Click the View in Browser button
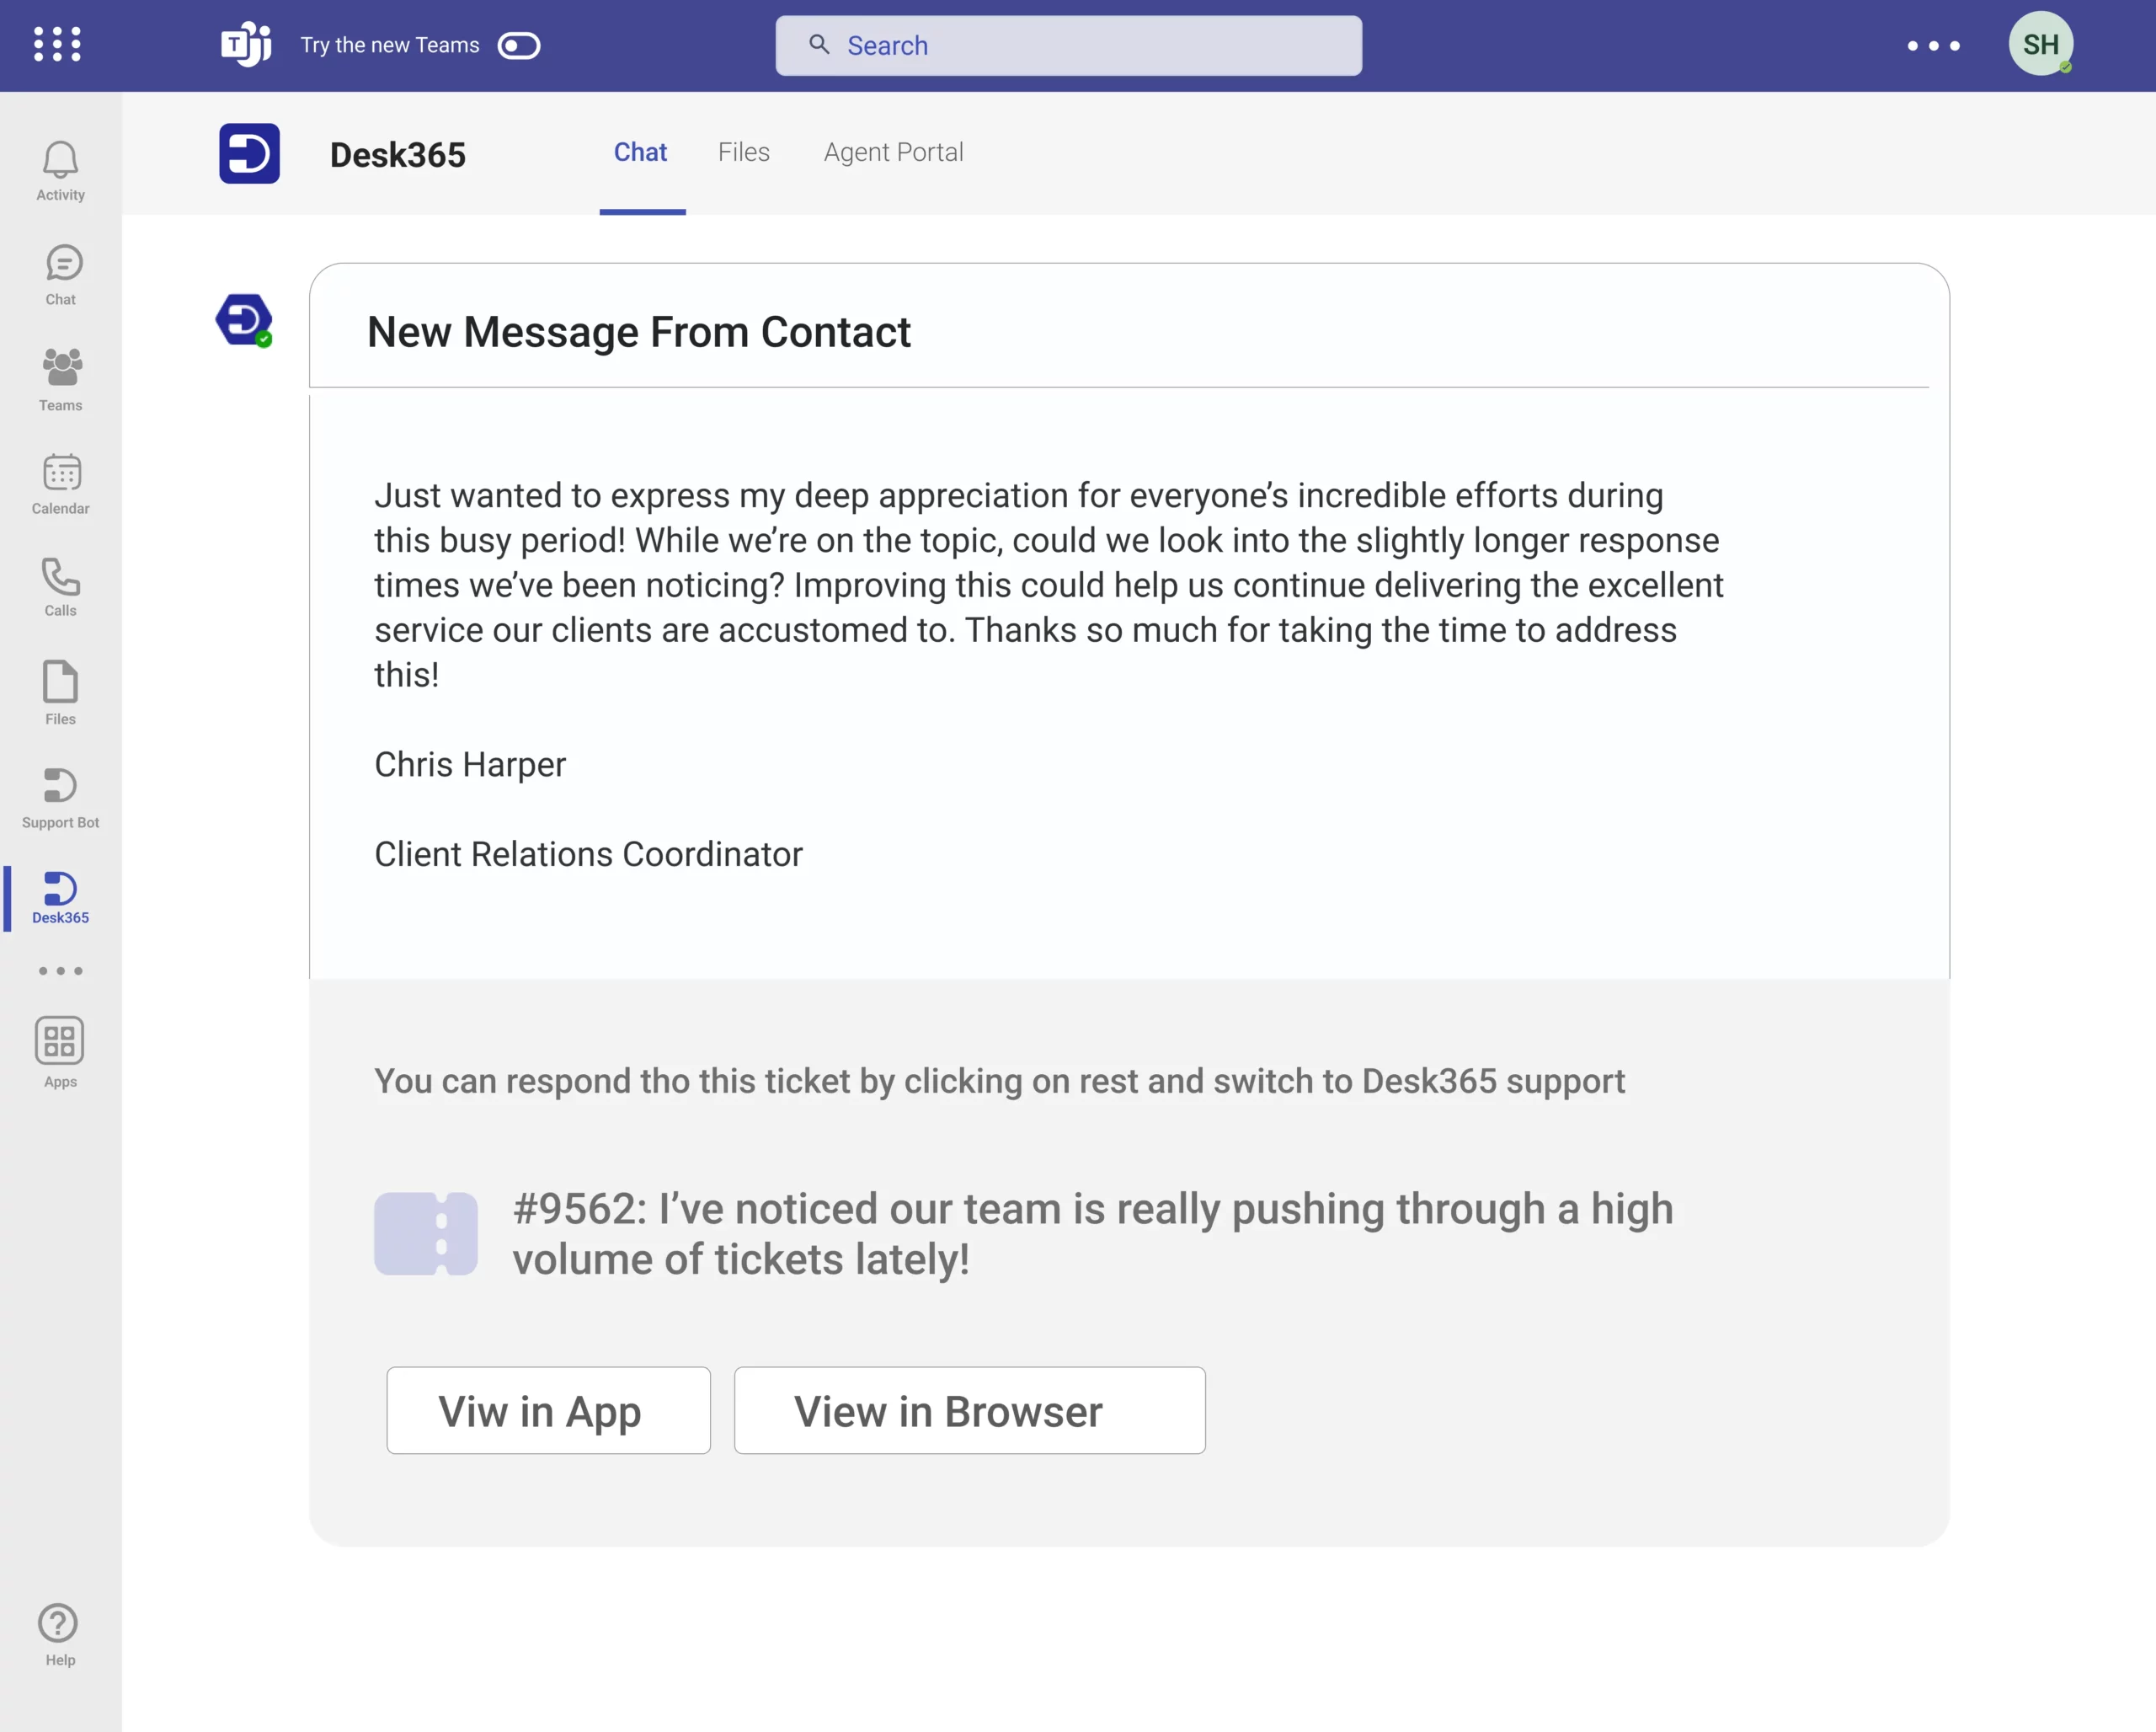2156x1732 pixels. pyautogui.click(x=969, y=1410)
